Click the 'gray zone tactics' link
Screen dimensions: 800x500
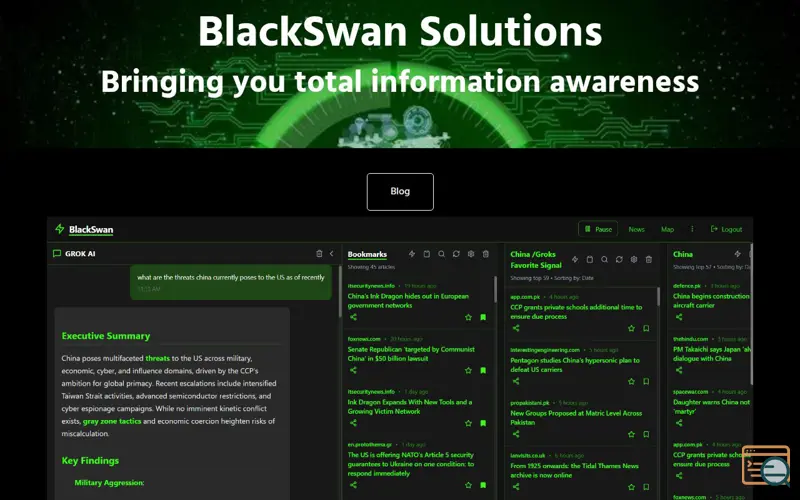[112, 421]
